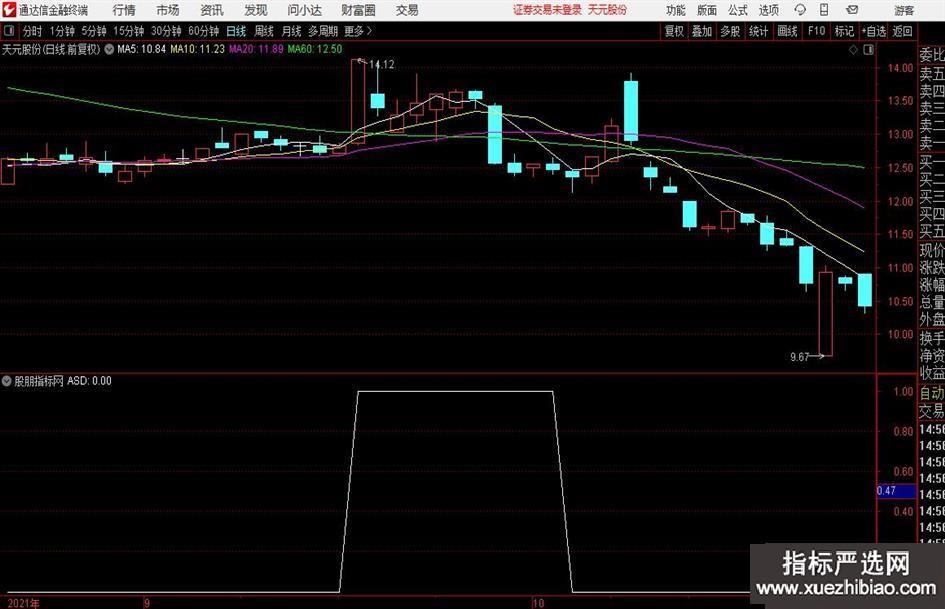945x609 pixels.
Task: Click the 叠加 overlay toolbar button
Action: click(702, 31)
